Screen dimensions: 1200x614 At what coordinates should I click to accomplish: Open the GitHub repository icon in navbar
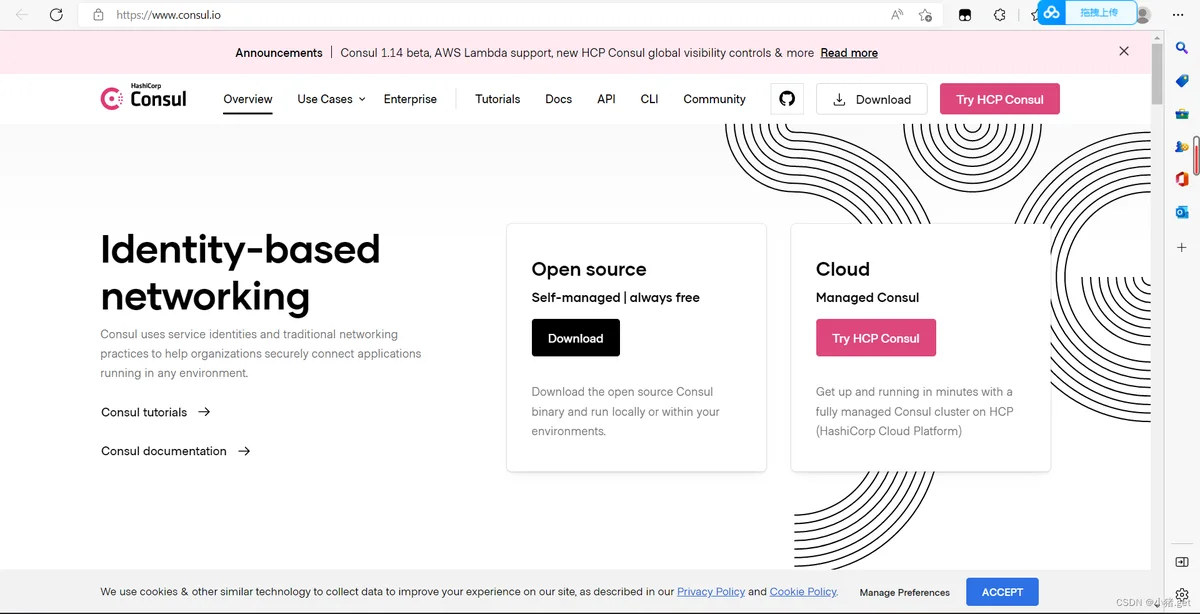click(x=787, y=99)
